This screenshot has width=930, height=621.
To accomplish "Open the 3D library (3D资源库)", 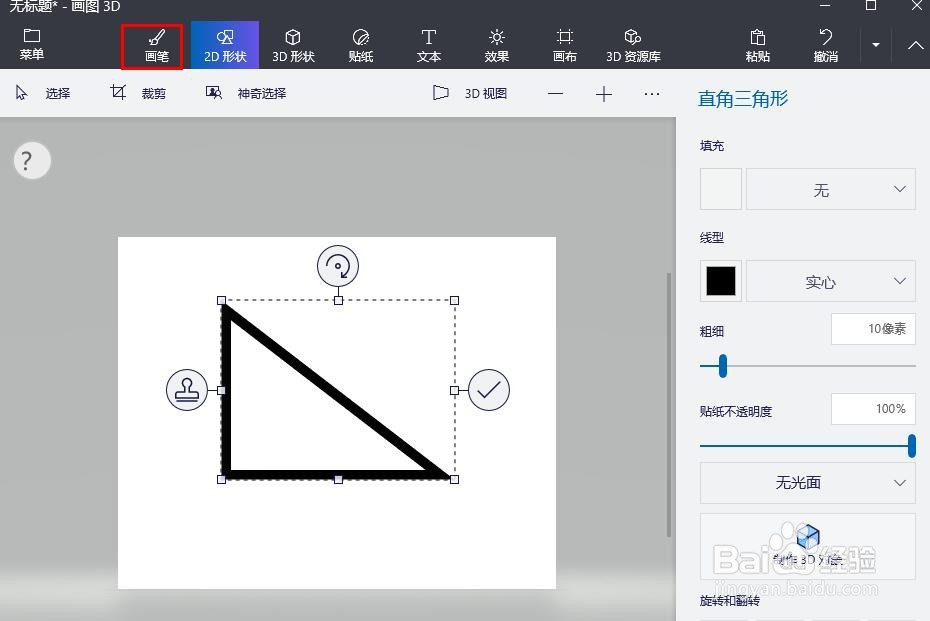I will pyautogui.click(x=632, y=44).
